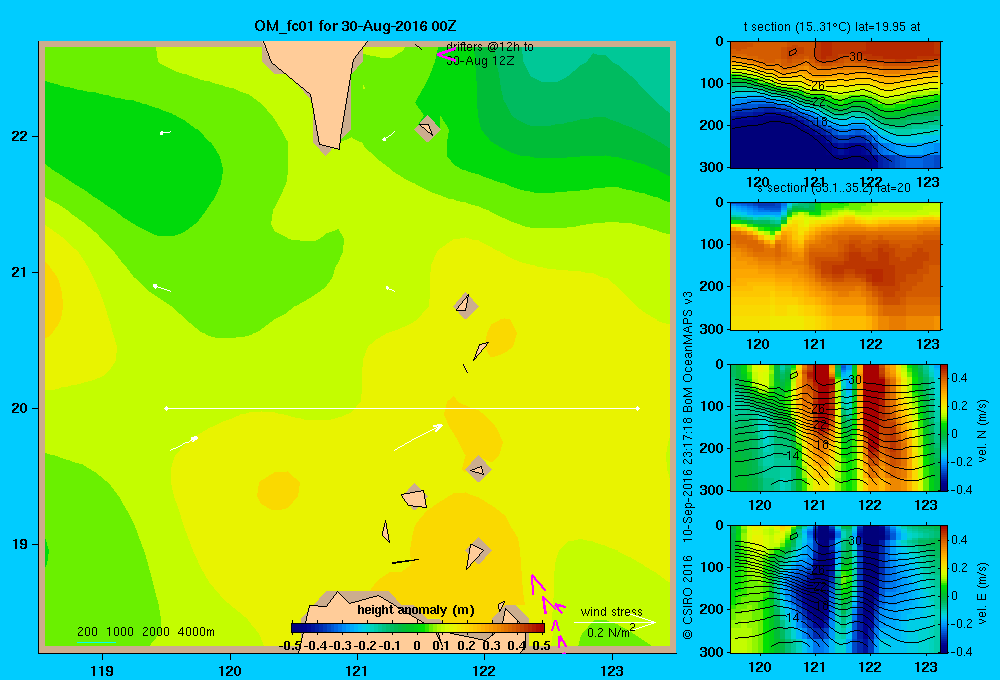Screen dimensions: 1000x680
Task: Click the title OM_fc01 for 30-Aug-2016 00Z
Action: click(x=355, y=26)
